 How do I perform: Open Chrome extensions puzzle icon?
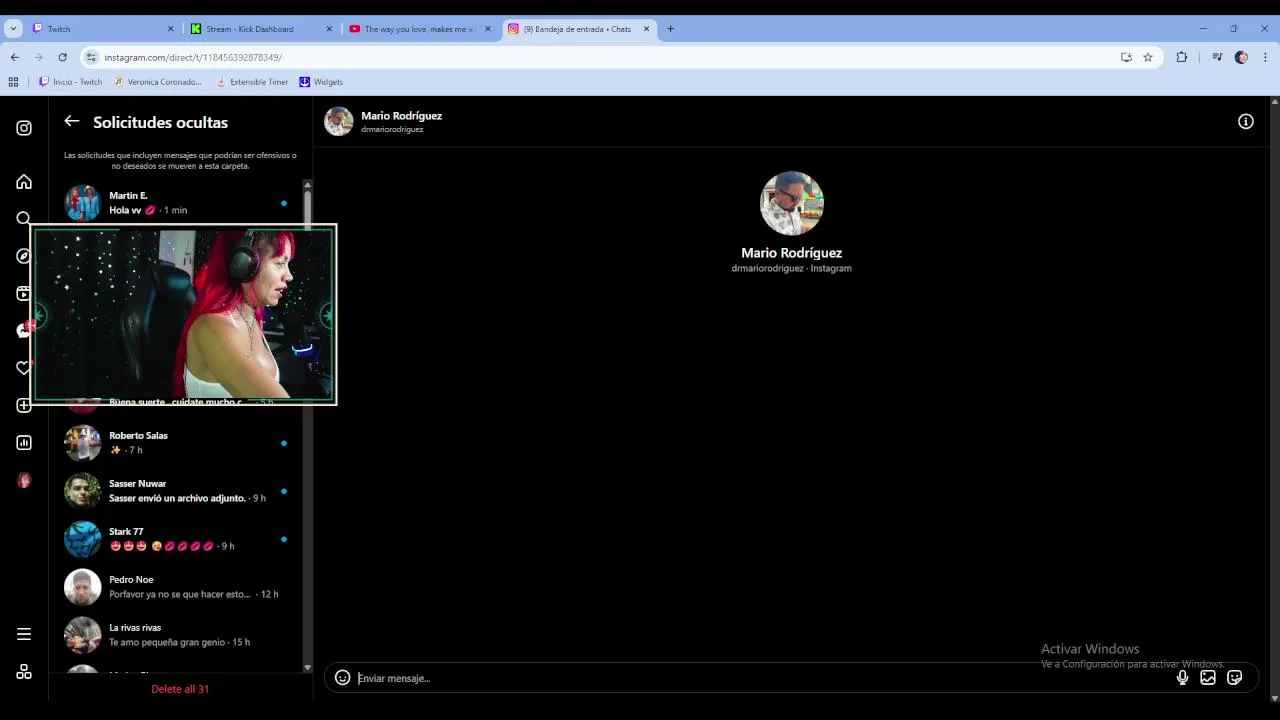coord(1182,57)
